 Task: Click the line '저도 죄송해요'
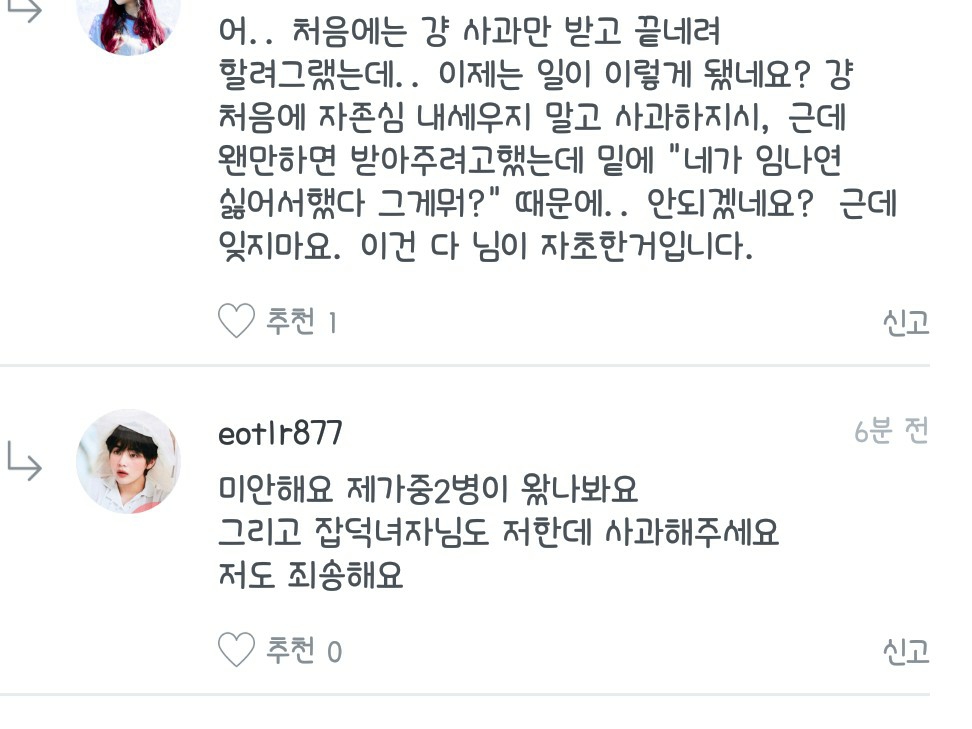click(311, 577)
